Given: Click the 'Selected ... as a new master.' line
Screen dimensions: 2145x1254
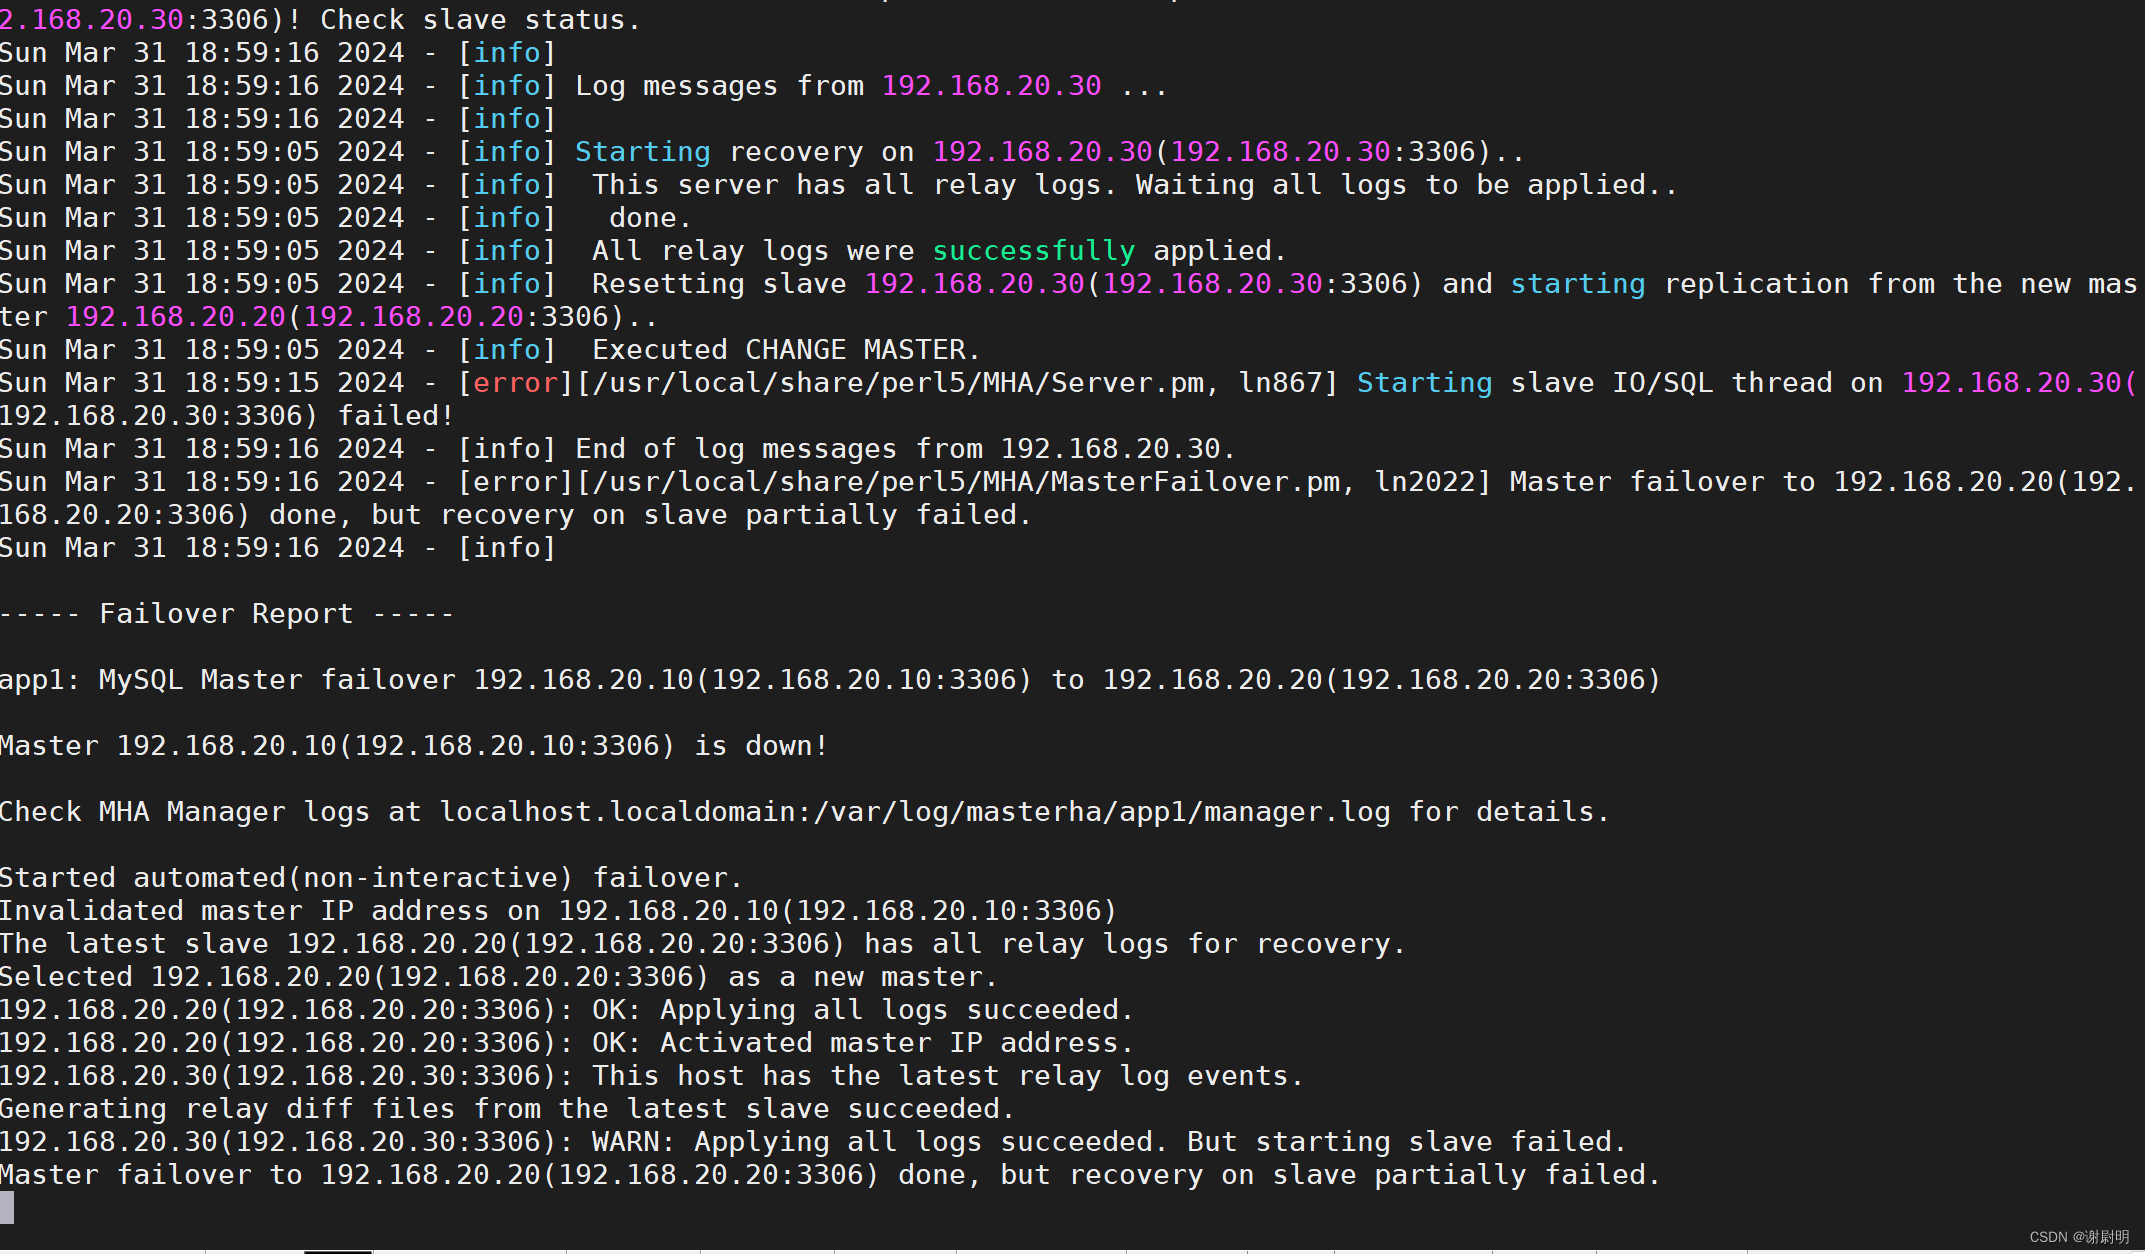Looking at the screenshot, I should click(498, 977).
